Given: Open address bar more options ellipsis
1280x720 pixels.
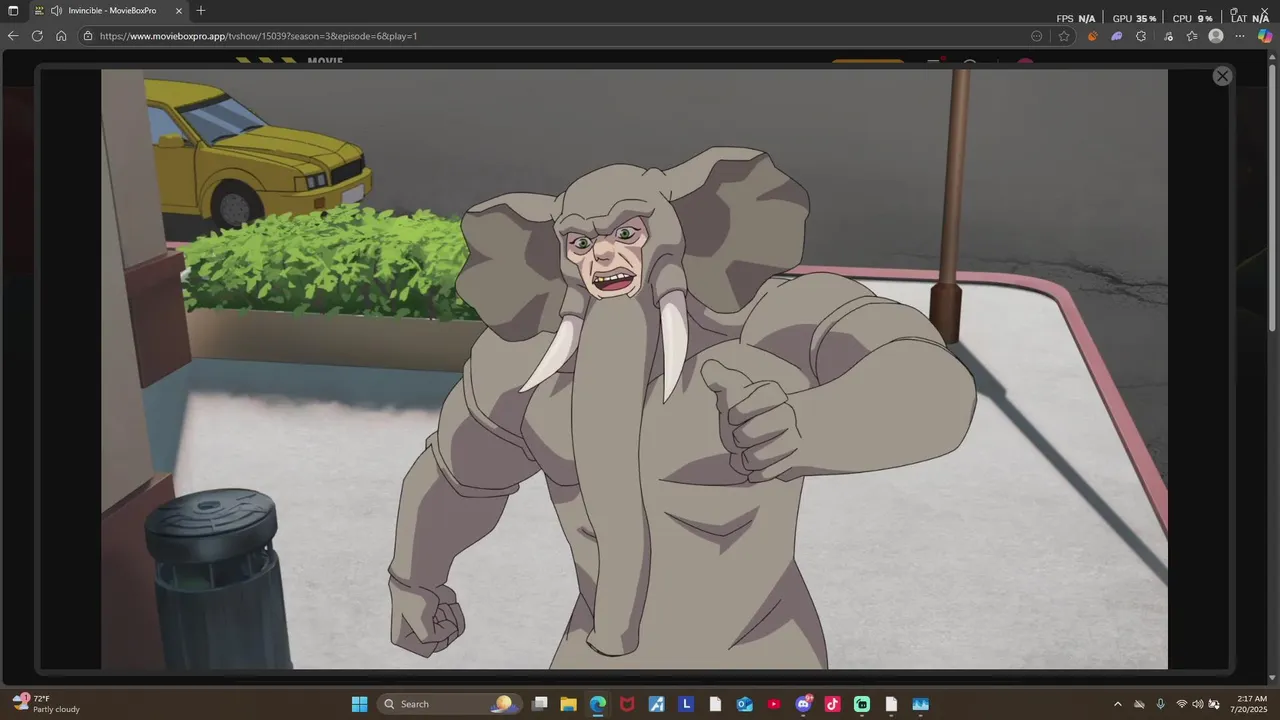Looking at the screenshot, I should click(x=1036, y=36).
